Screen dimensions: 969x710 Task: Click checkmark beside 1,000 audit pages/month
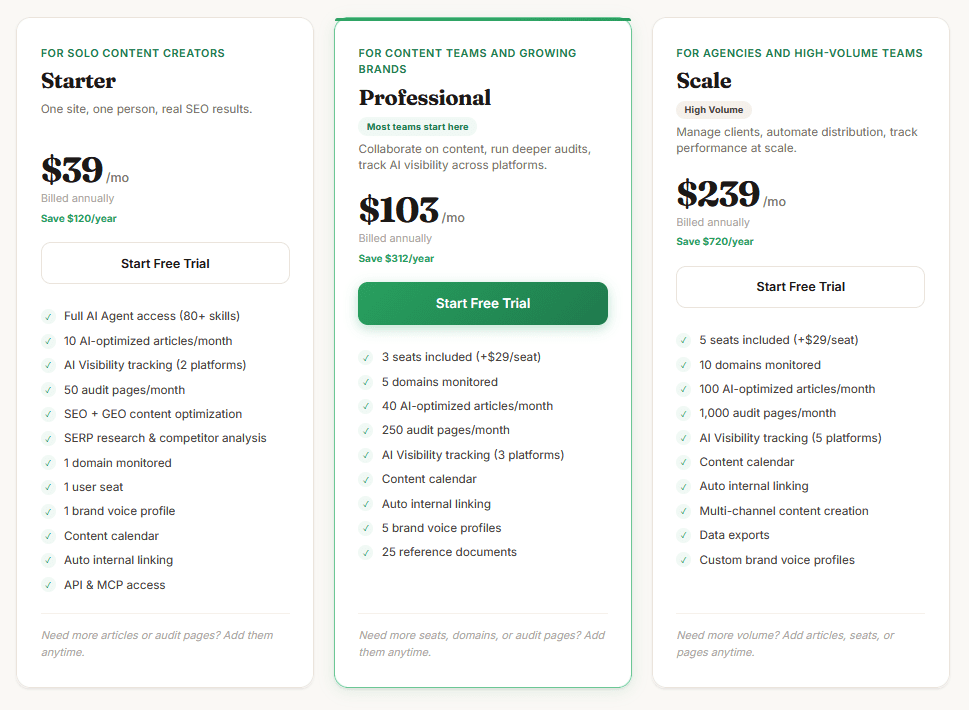click(683, 413)
